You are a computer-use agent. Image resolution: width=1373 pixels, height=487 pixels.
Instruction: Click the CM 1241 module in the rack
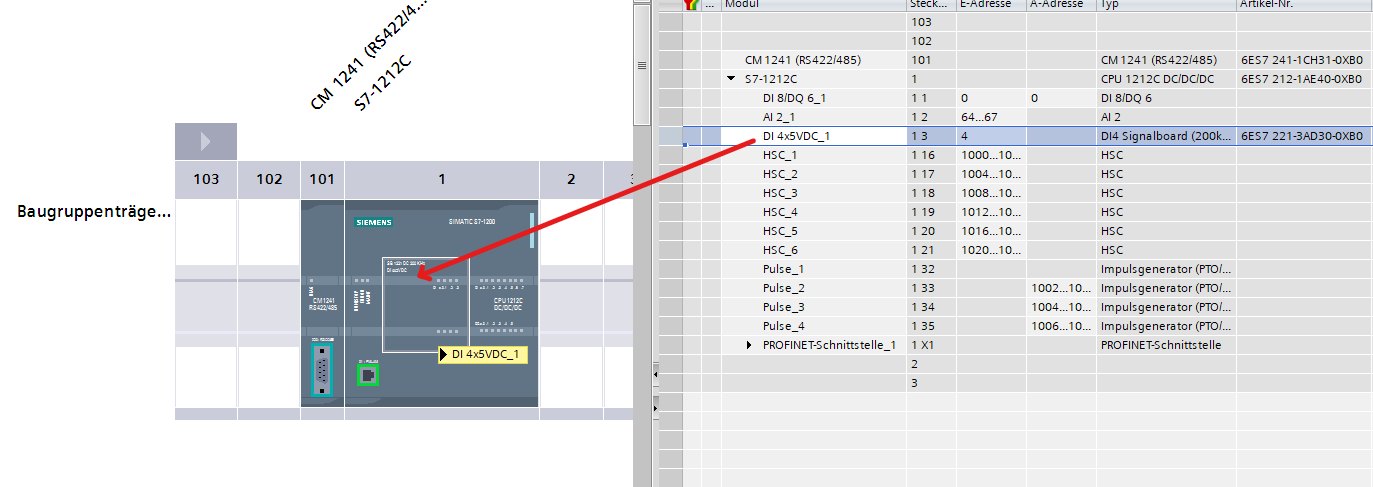pyautogui.click(x=322, y=303)
